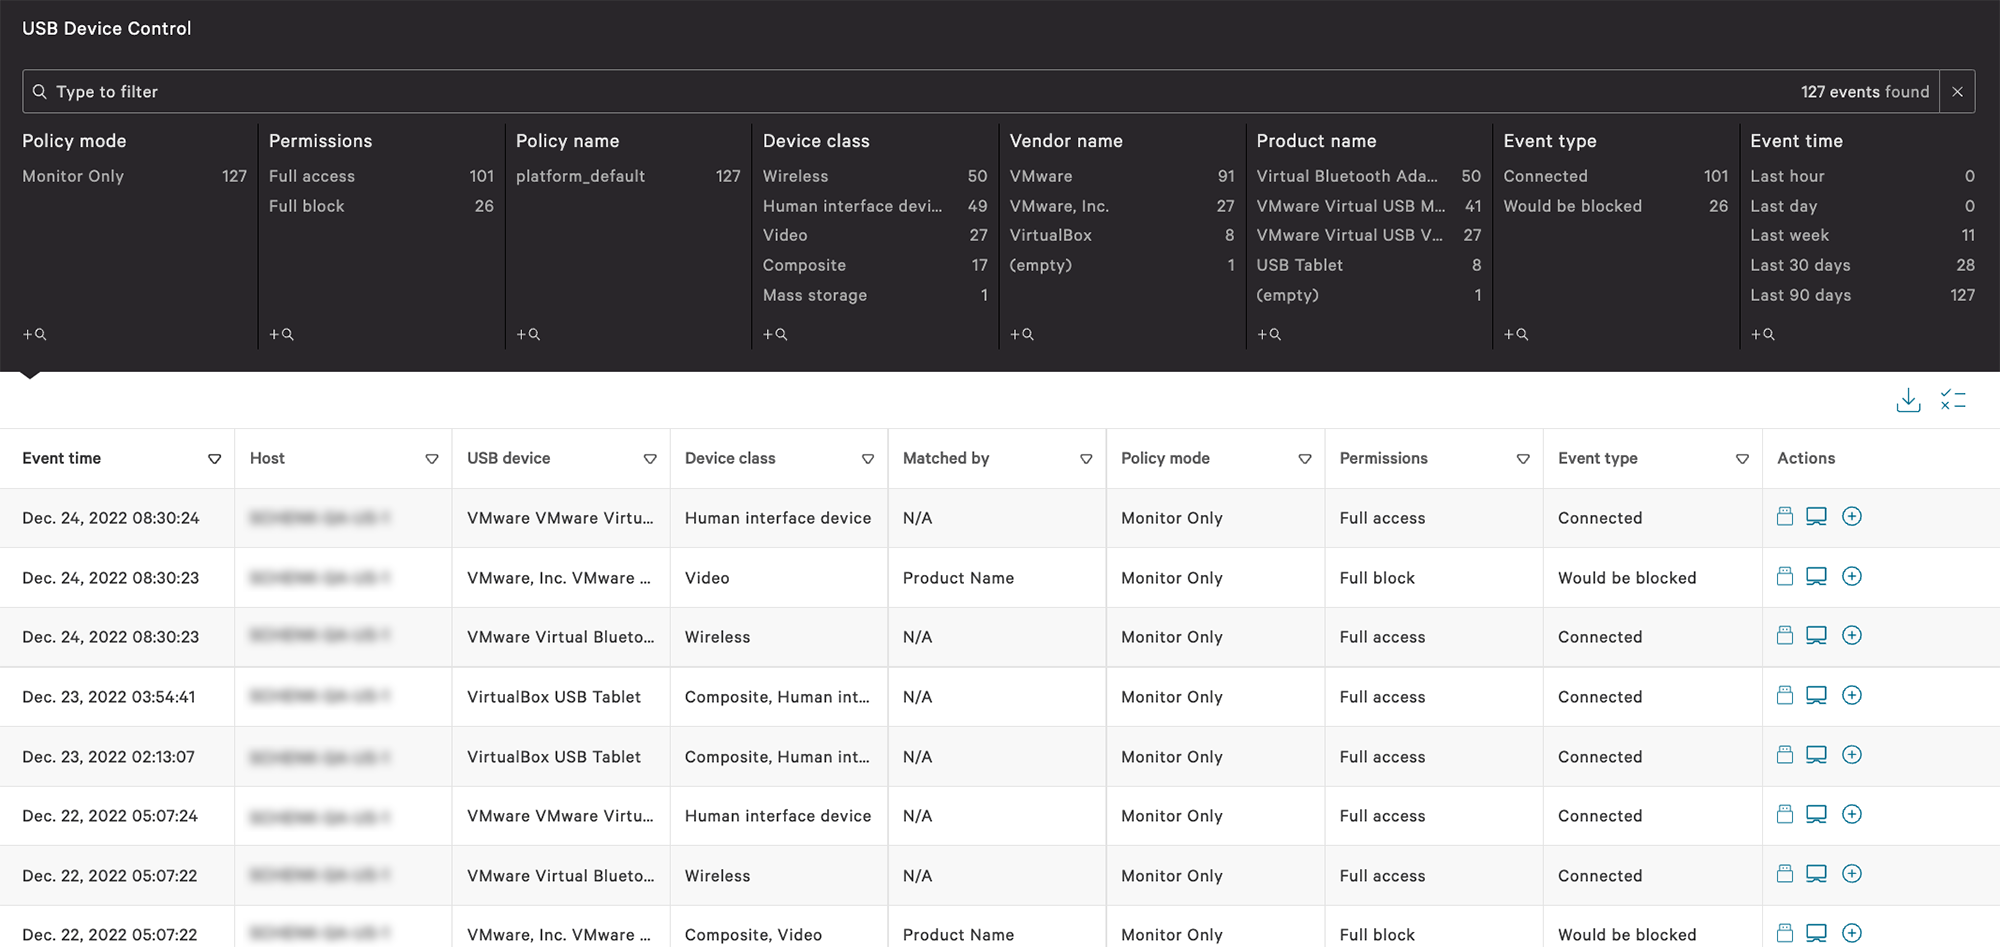Screen dimensions: 2000x947
Task: Filter events by Last week
Action: click(x=1789, y=235)
